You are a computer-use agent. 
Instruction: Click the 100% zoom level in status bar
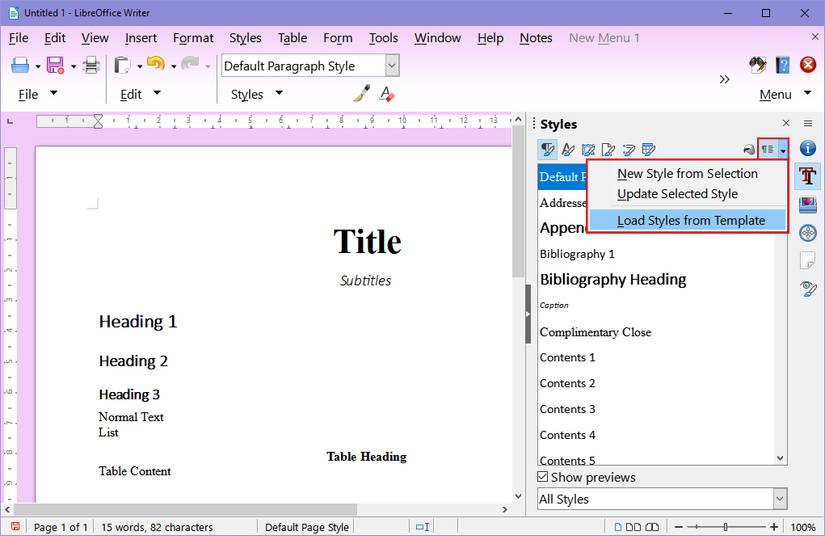[x=803, y=527]
